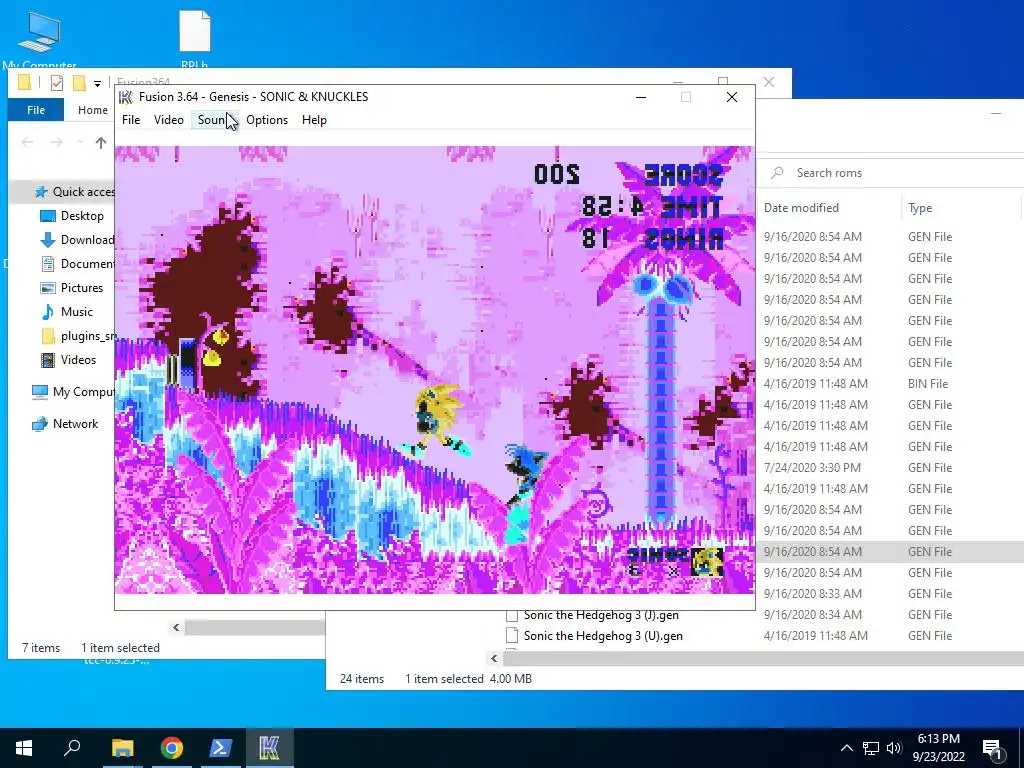Sort by Type column header

click(920, 208)
